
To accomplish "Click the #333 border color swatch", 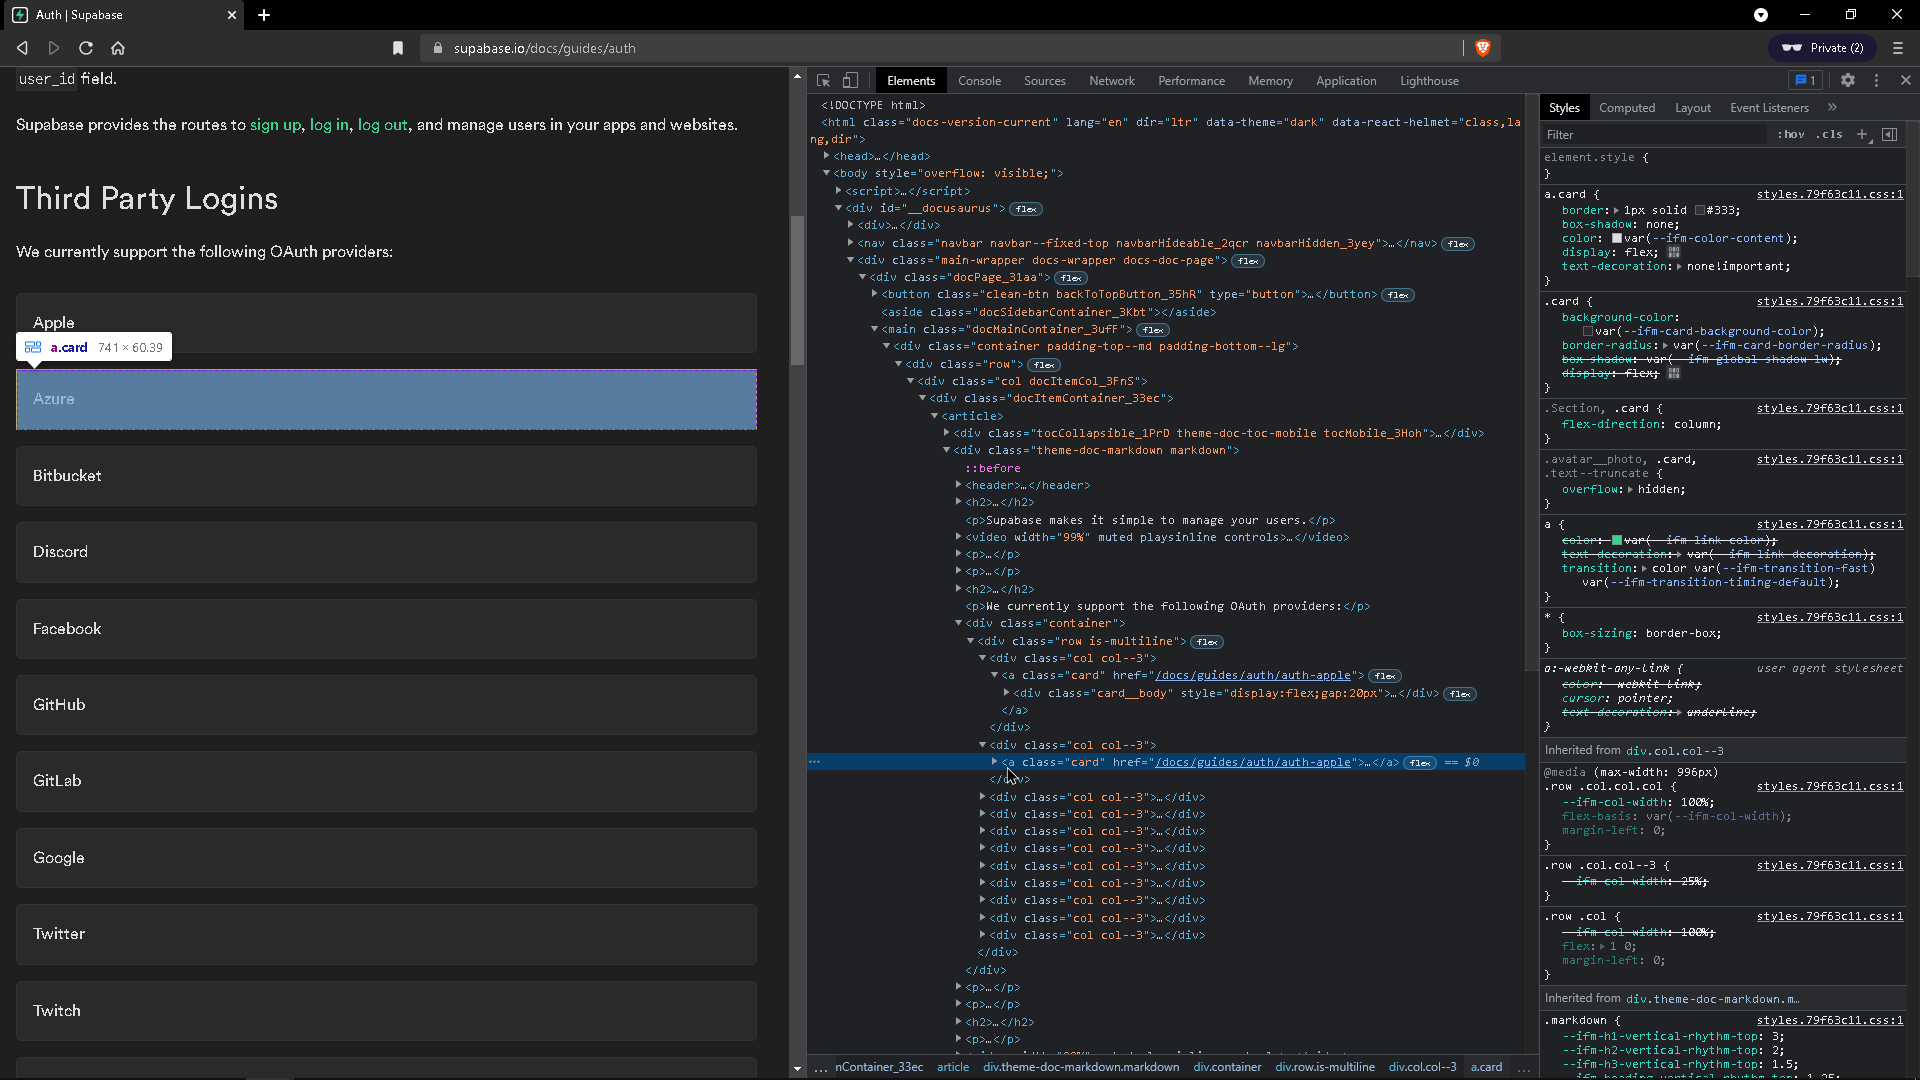I will point(1700,210).
